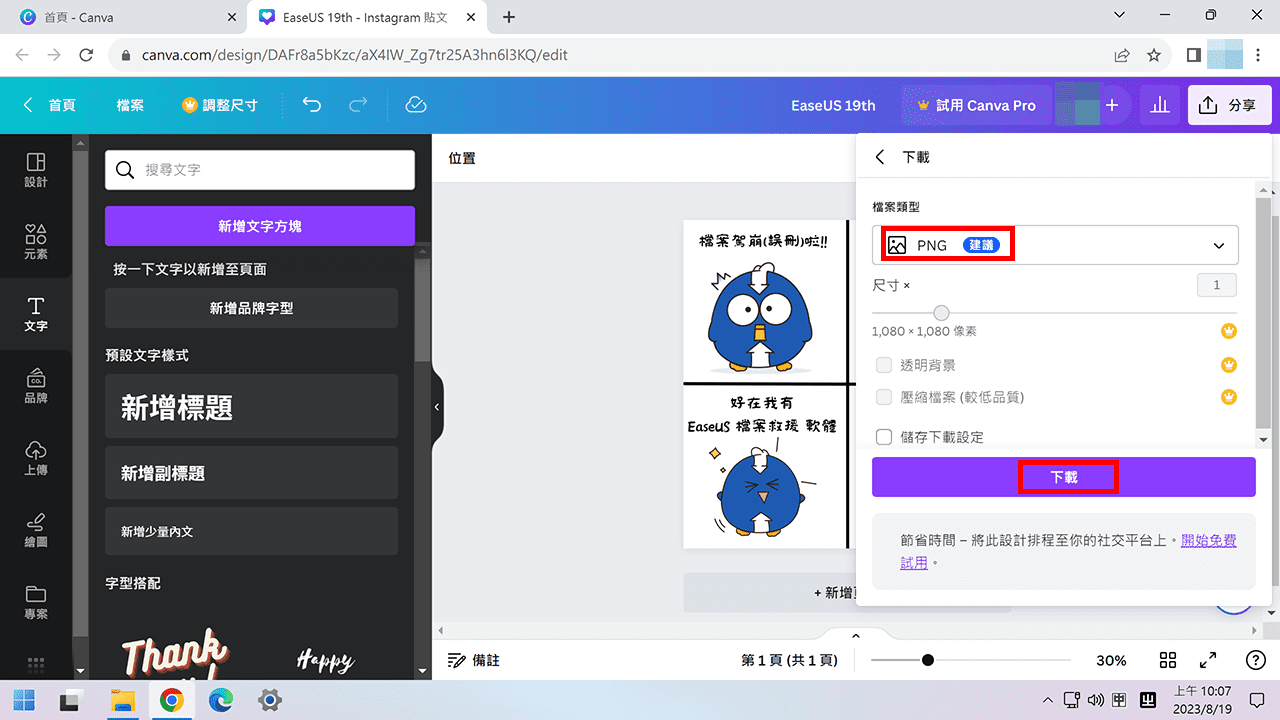Image resolution: width=1280 pixels, height=720 pixels.
Task: Enable the 透明背景 checkbox
Action: tap(884, 364)
